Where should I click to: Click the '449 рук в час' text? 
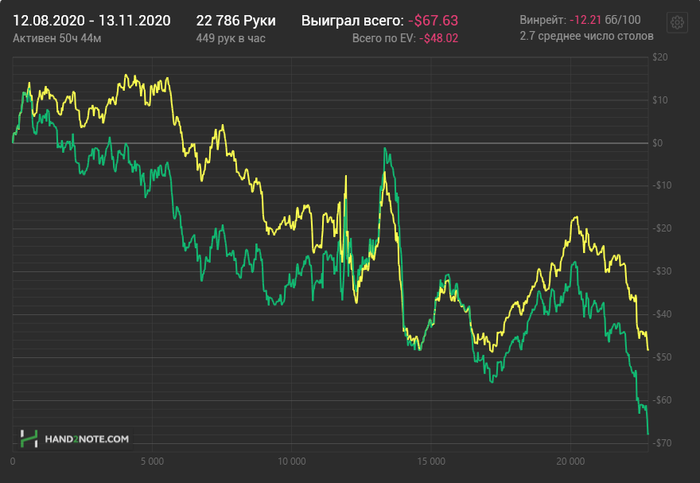tap(230, 38)
